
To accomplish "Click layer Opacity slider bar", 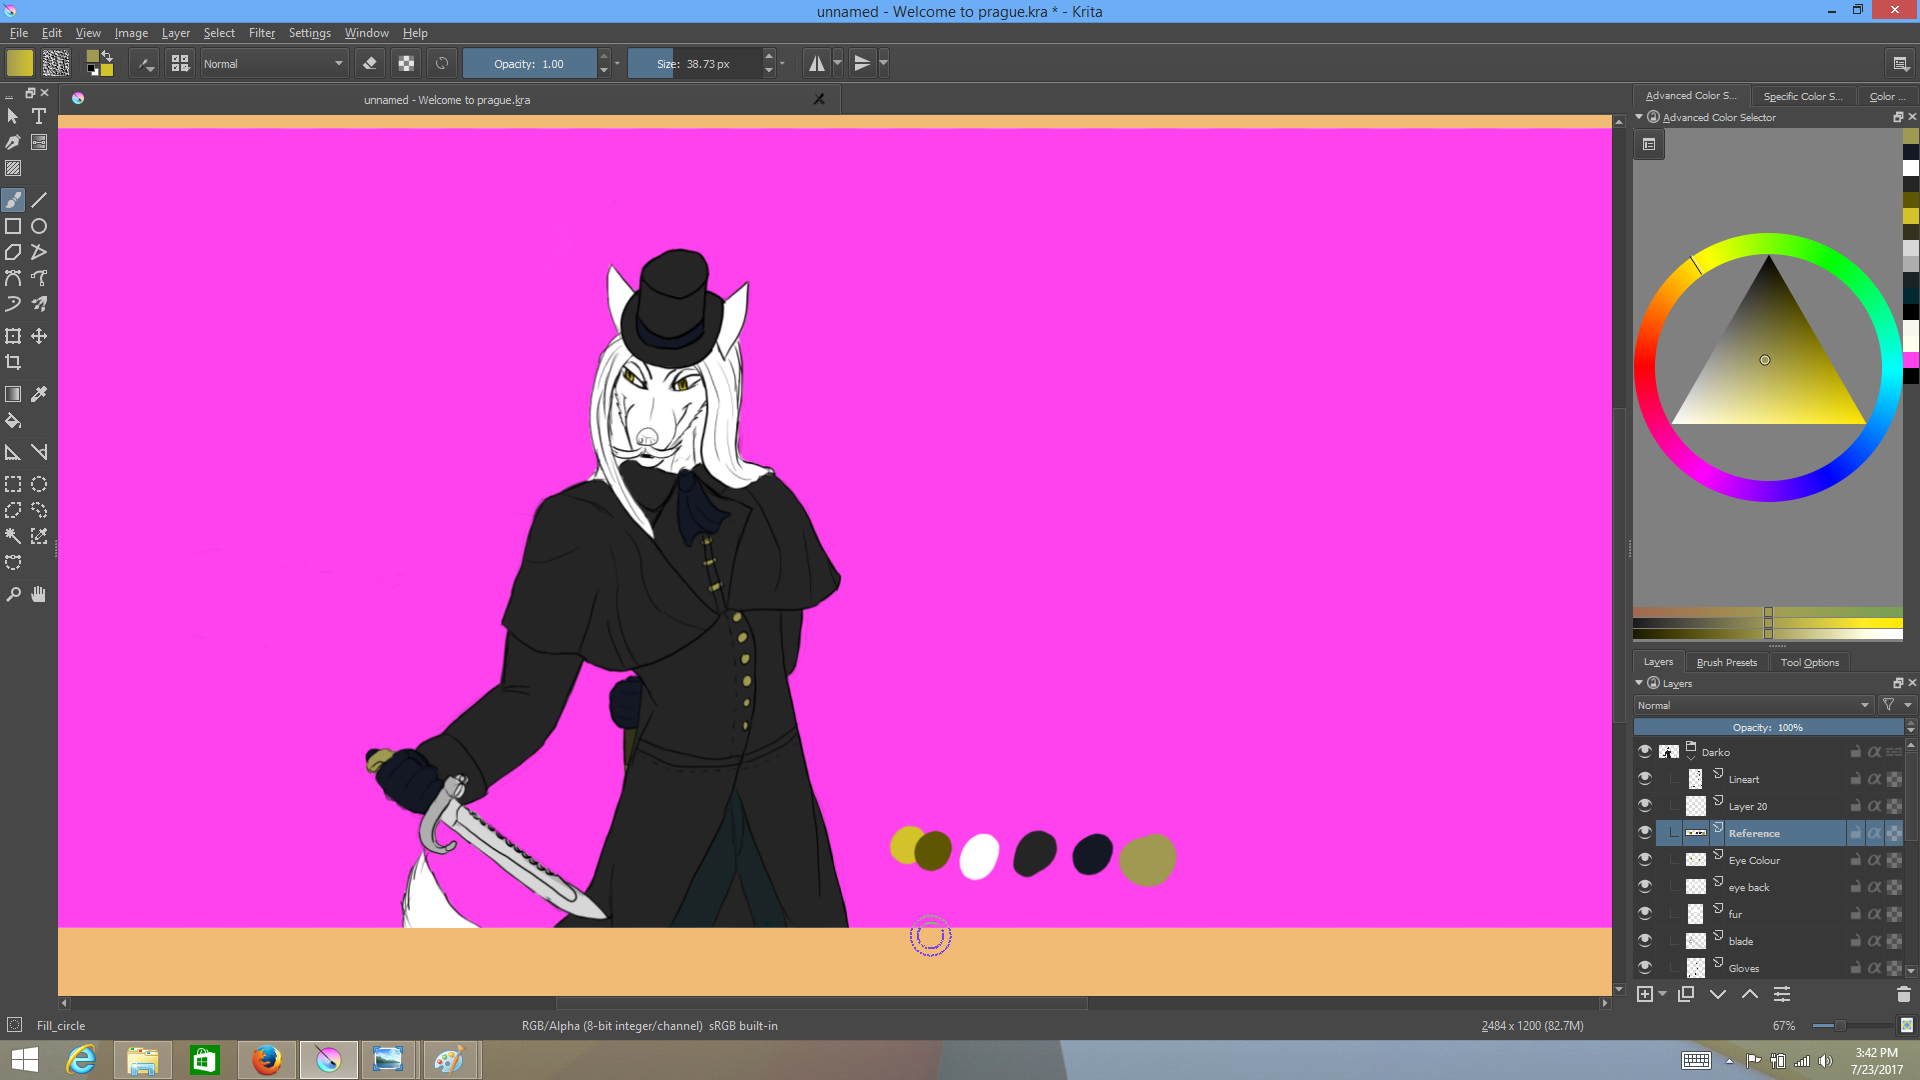I will [1767, 727].
